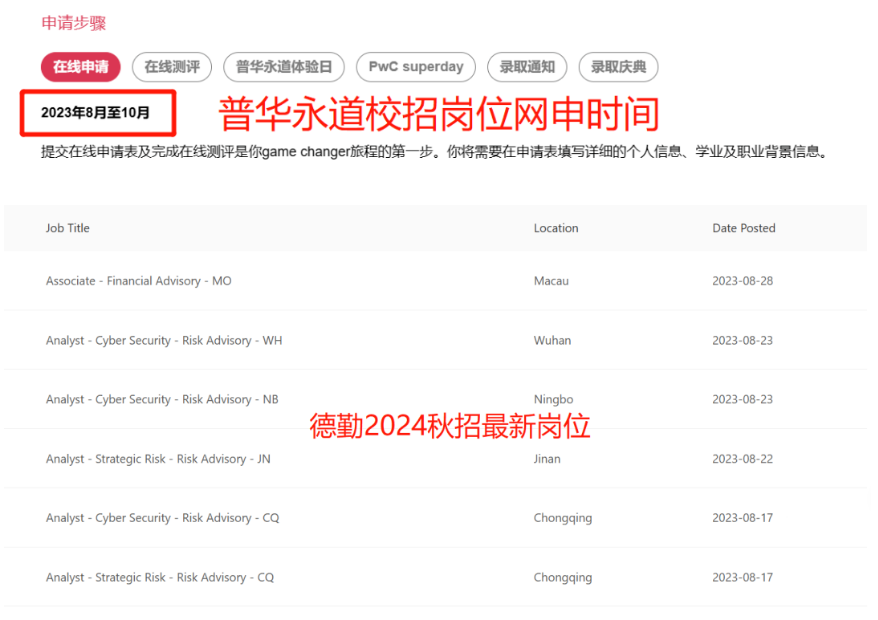
Task: Select the PwC superday step
Action: coord(416,67)
